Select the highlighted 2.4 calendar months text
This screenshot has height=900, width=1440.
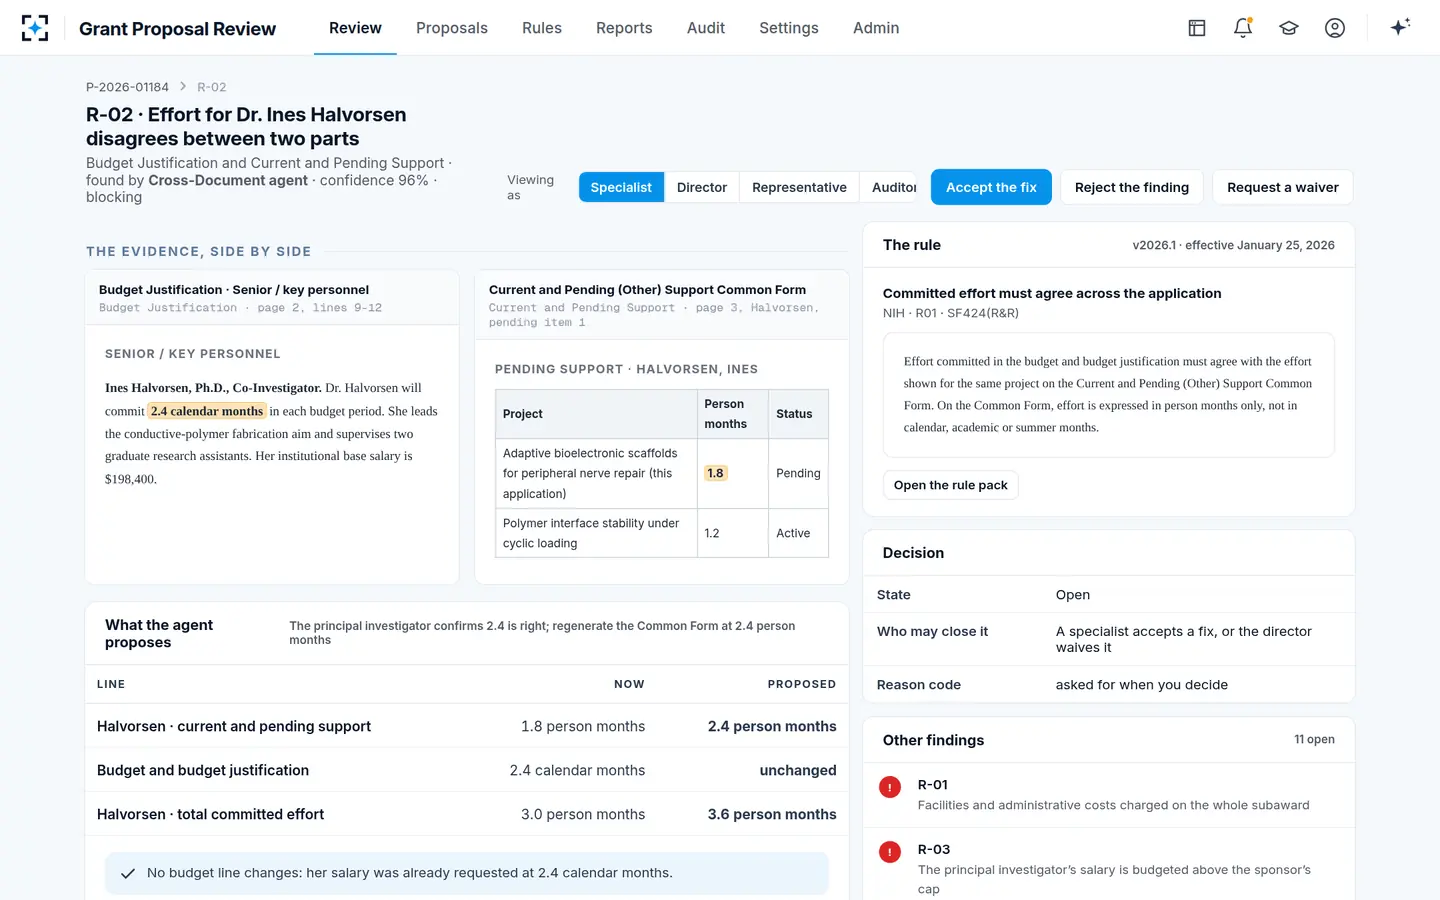click(207, 411)
